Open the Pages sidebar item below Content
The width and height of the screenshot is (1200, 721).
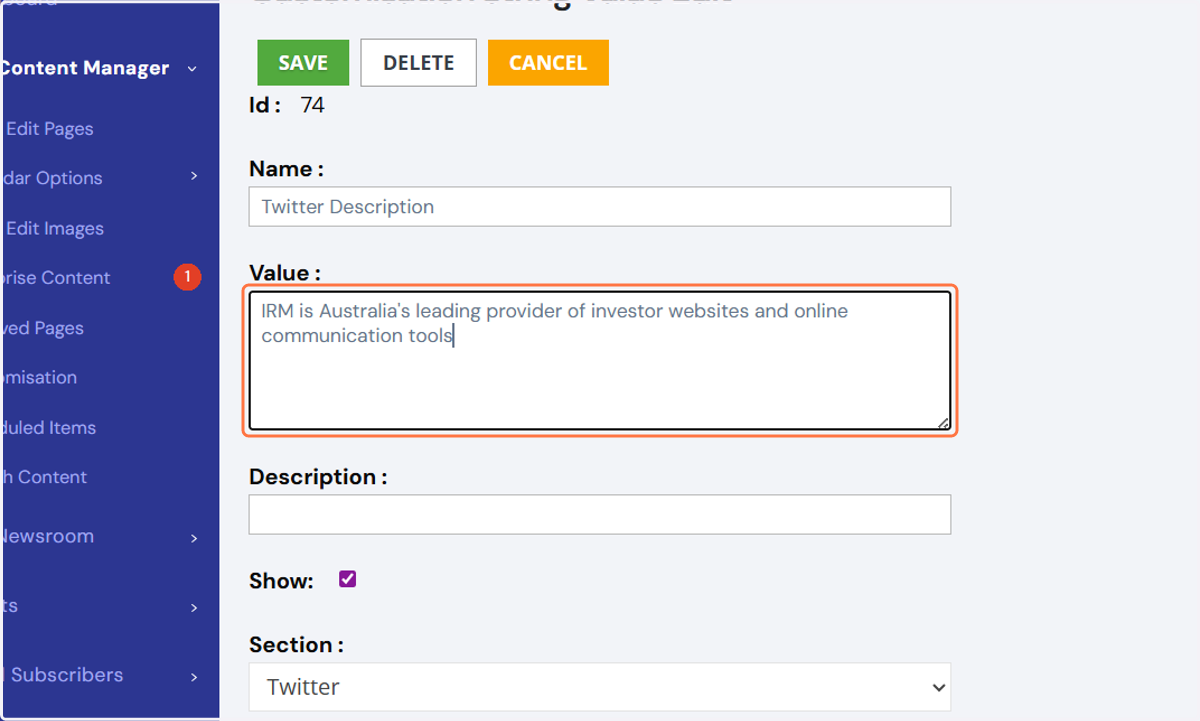click(43, 328)
